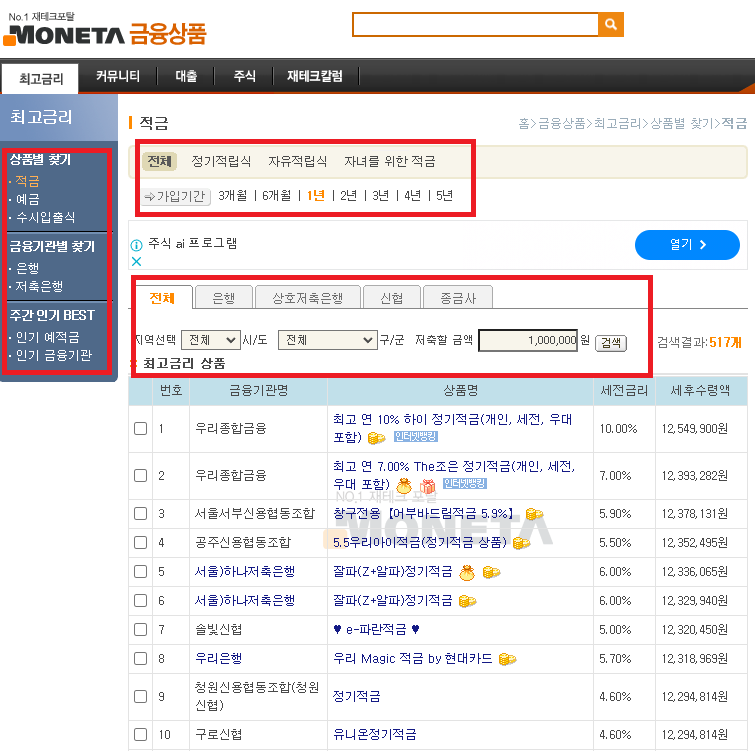Select the 종금사 tab
755x751 pixels.
(457, 298)
